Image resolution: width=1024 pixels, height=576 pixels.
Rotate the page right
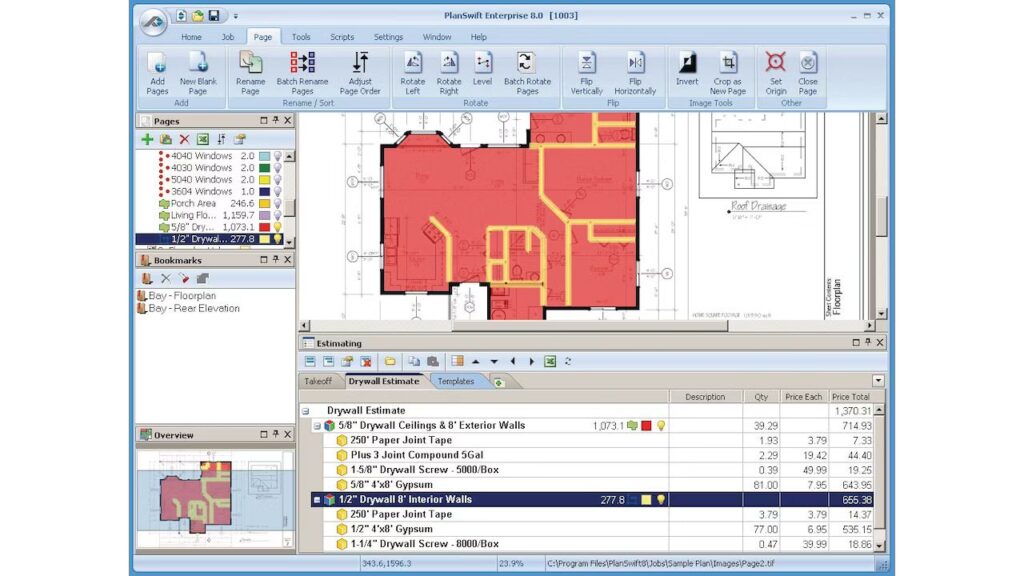(x=449, y=72)
